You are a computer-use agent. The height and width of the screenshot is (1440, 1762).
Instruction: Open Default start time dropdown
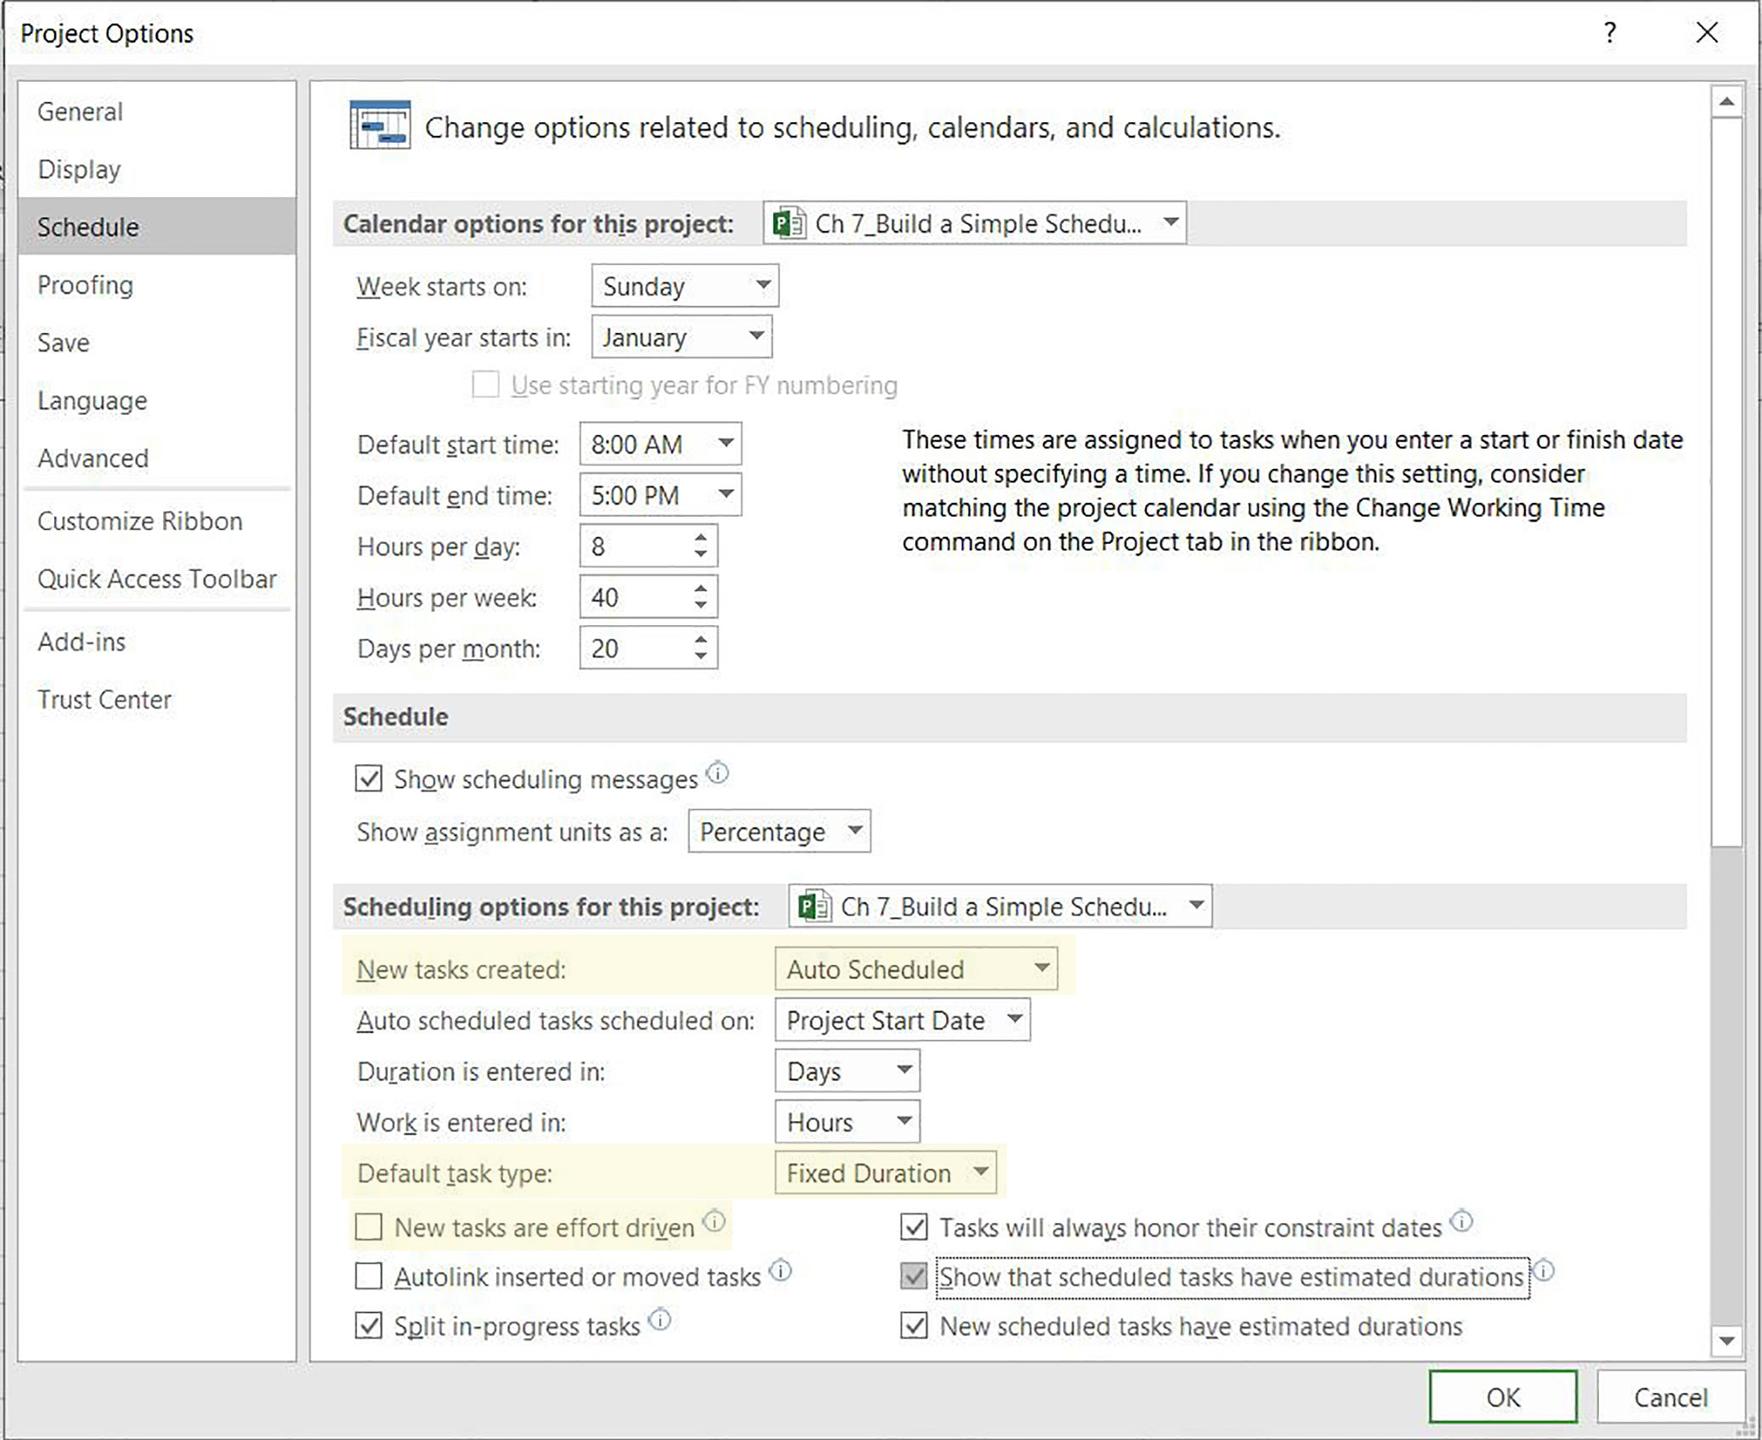click(x=661, y=444)
